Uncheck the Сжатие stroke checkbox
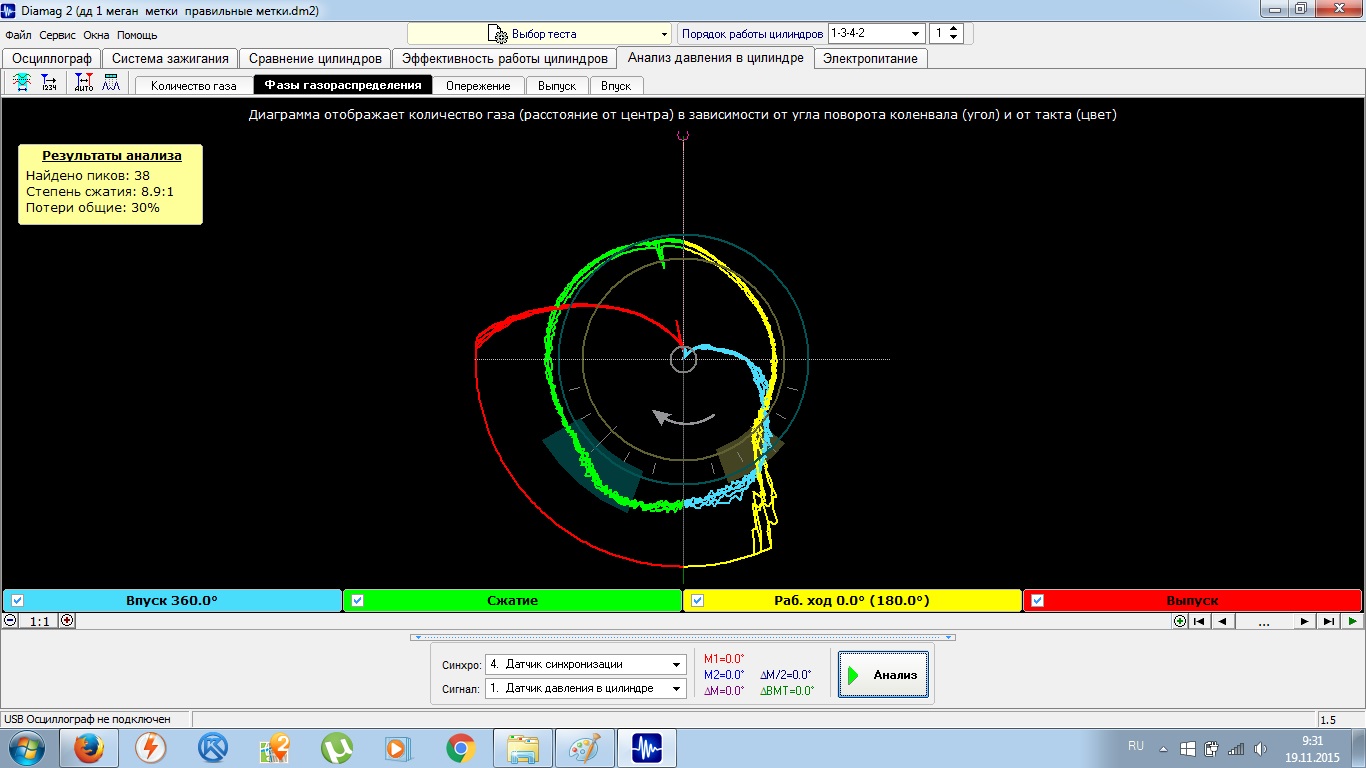Image resolution: width=1366 pixels, height=768 pixels. [x=357, y=600]
